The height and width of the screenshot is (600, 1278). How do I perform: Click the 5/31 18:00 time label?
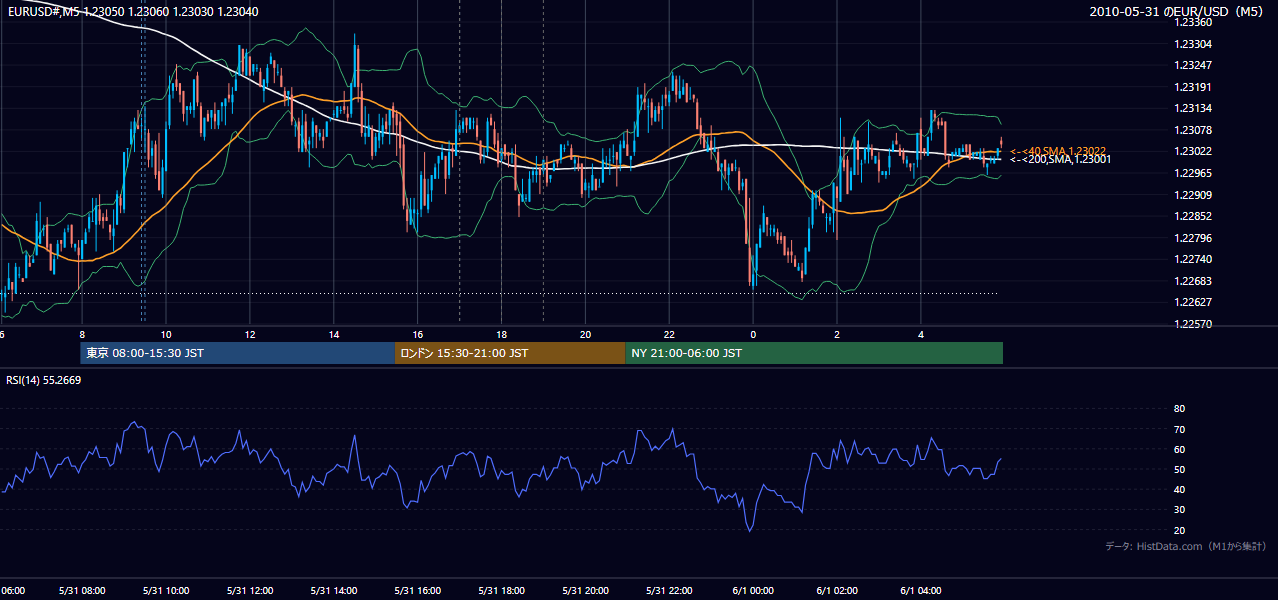501,591
